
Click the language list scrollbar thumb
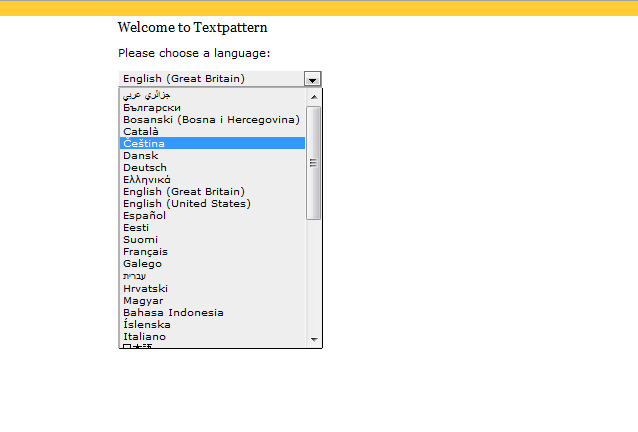[x=313, y=163]
